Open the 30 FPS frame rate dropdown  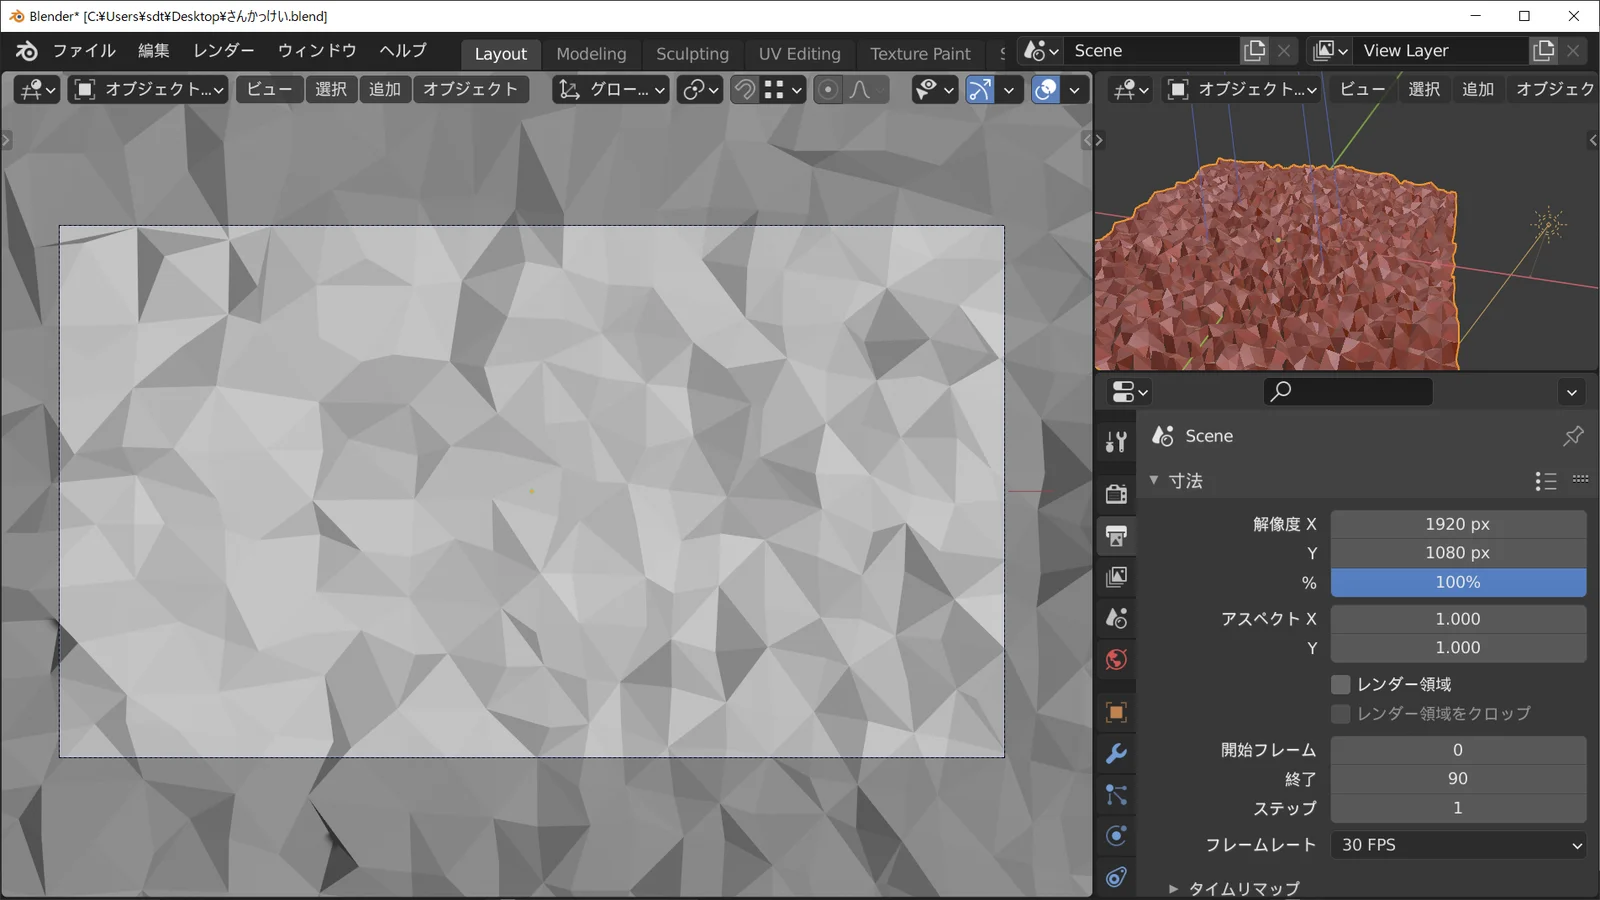(1458, 845)
